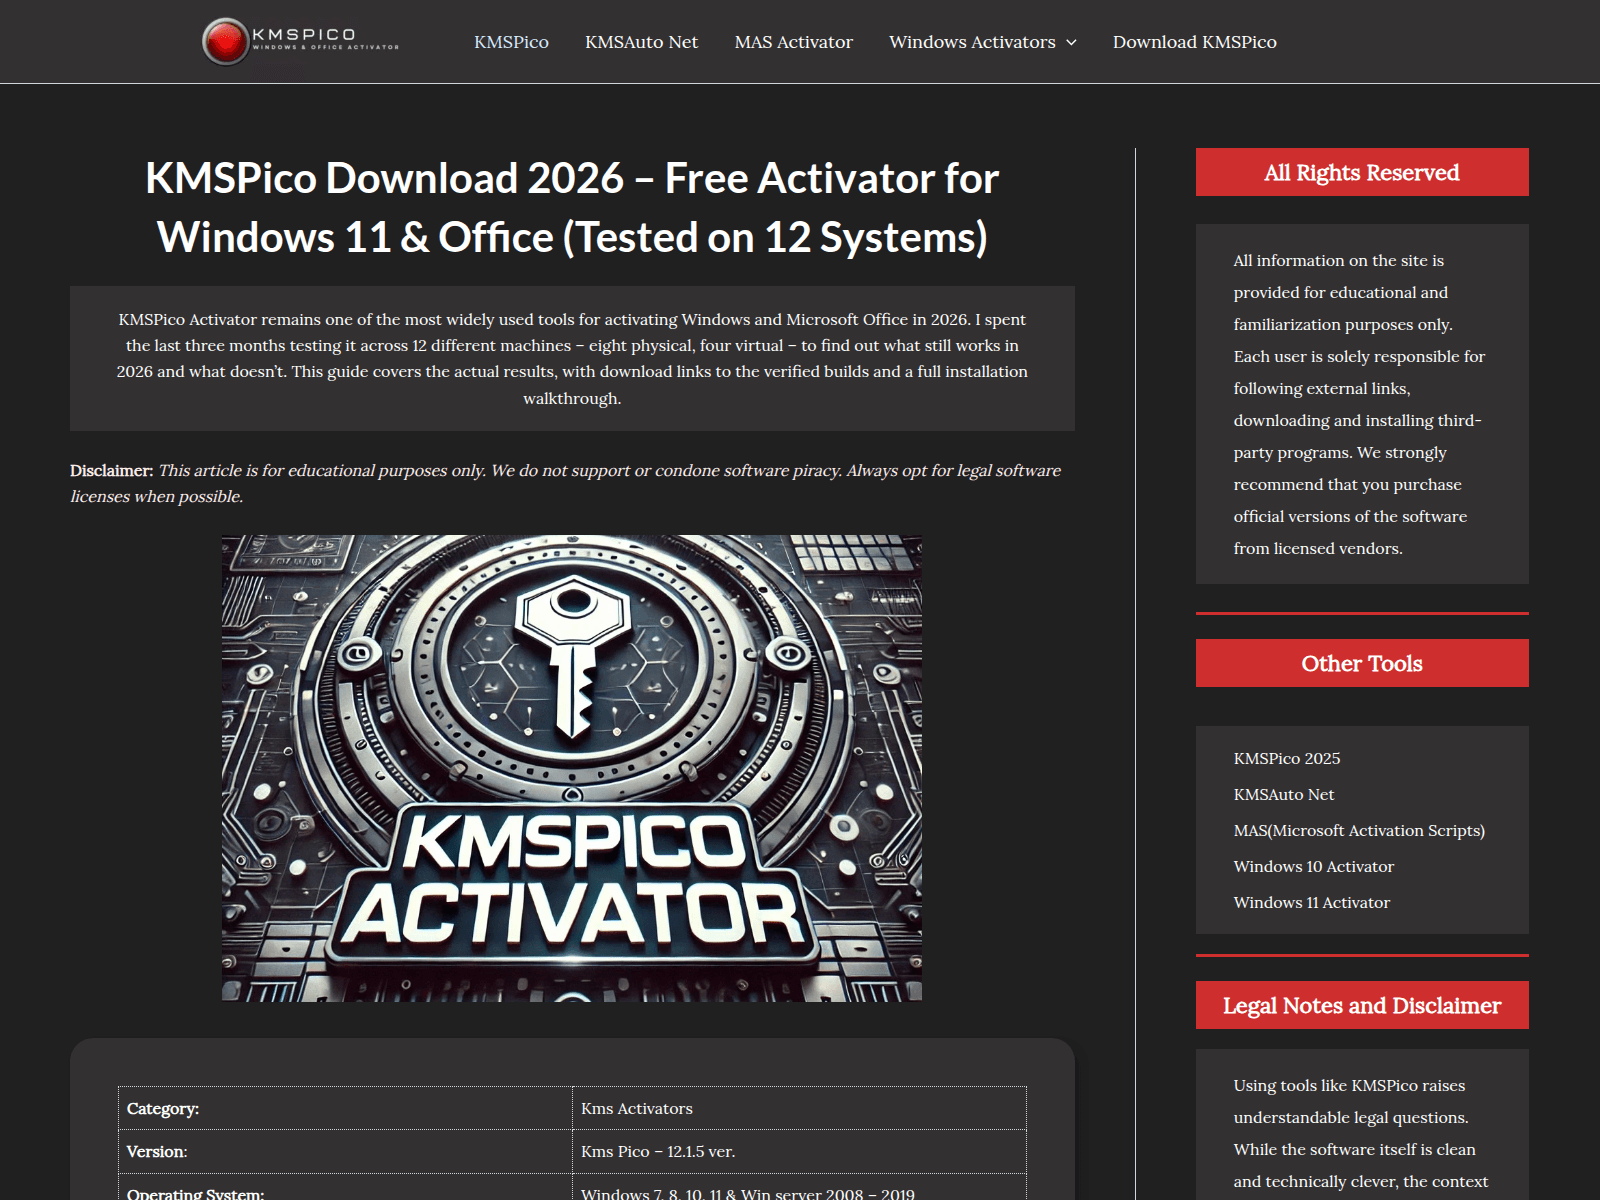Click the Disclaimer: bold label

coord(111,470)
